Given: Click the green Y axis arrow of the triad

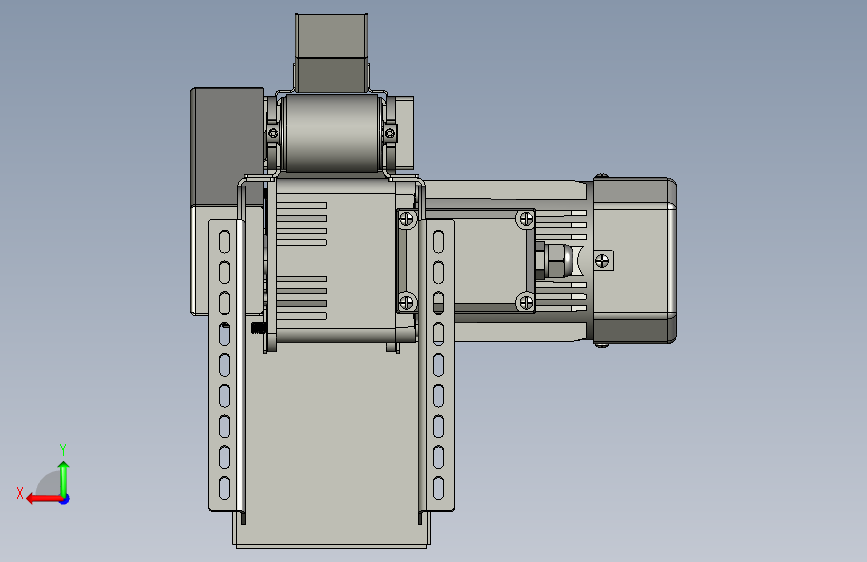Looking at the screenshot, I should coord(64,479).
